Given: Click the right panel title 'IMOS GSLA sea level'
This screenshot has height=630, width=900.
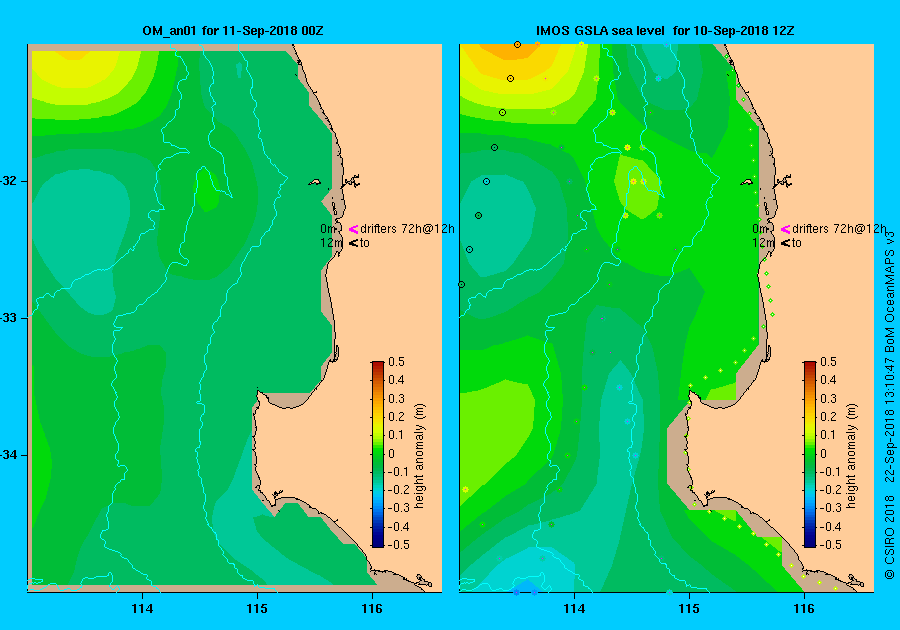Looking at the screenshot, I should coord(600,31).
